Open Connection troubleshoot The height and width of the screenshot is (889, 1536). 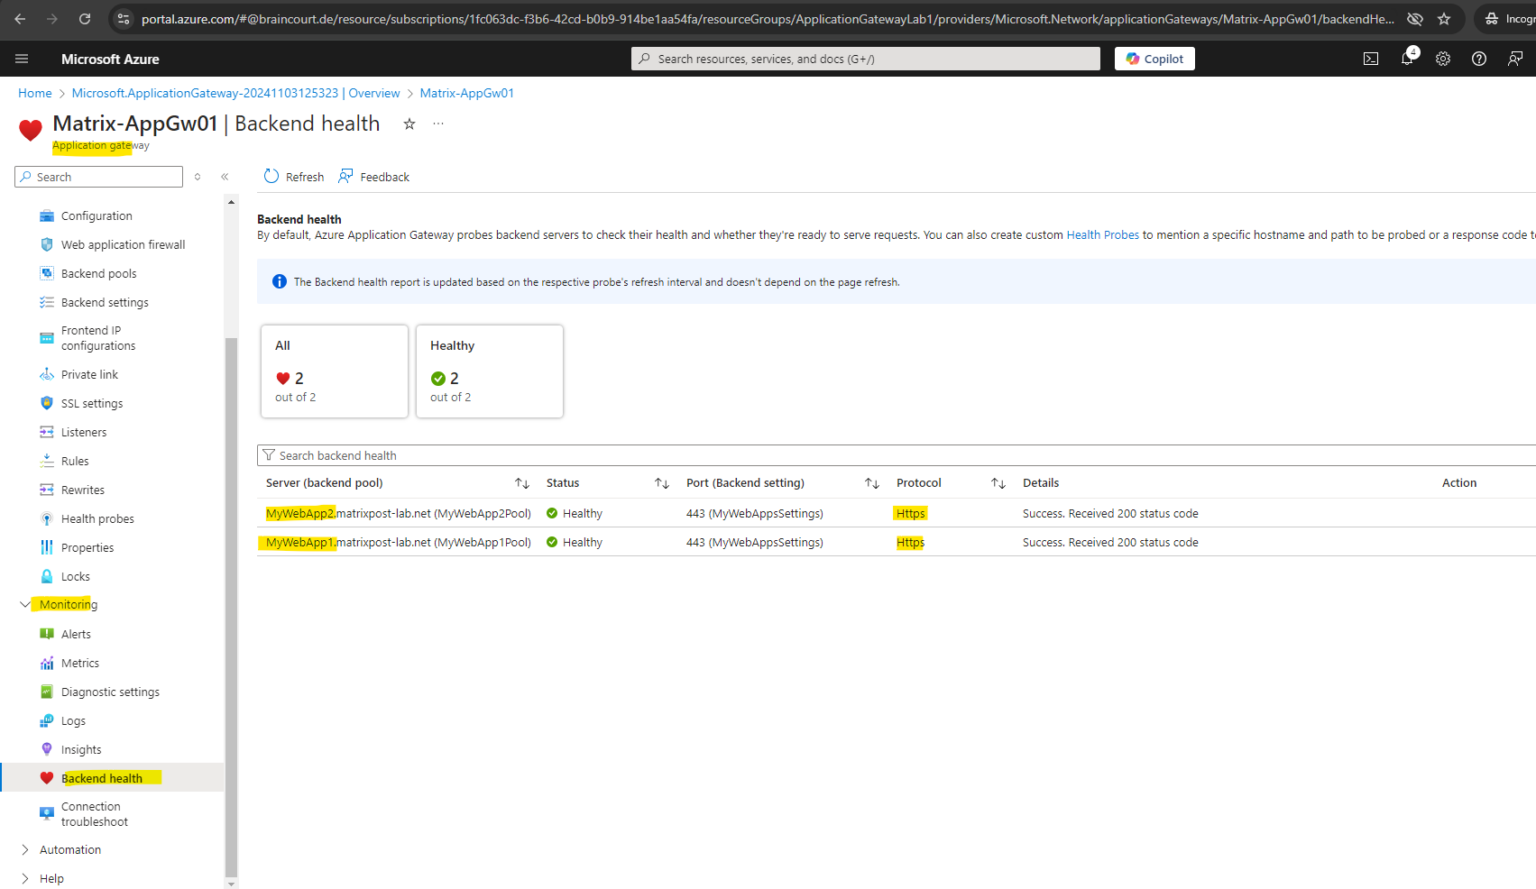[x=95, y=813]
